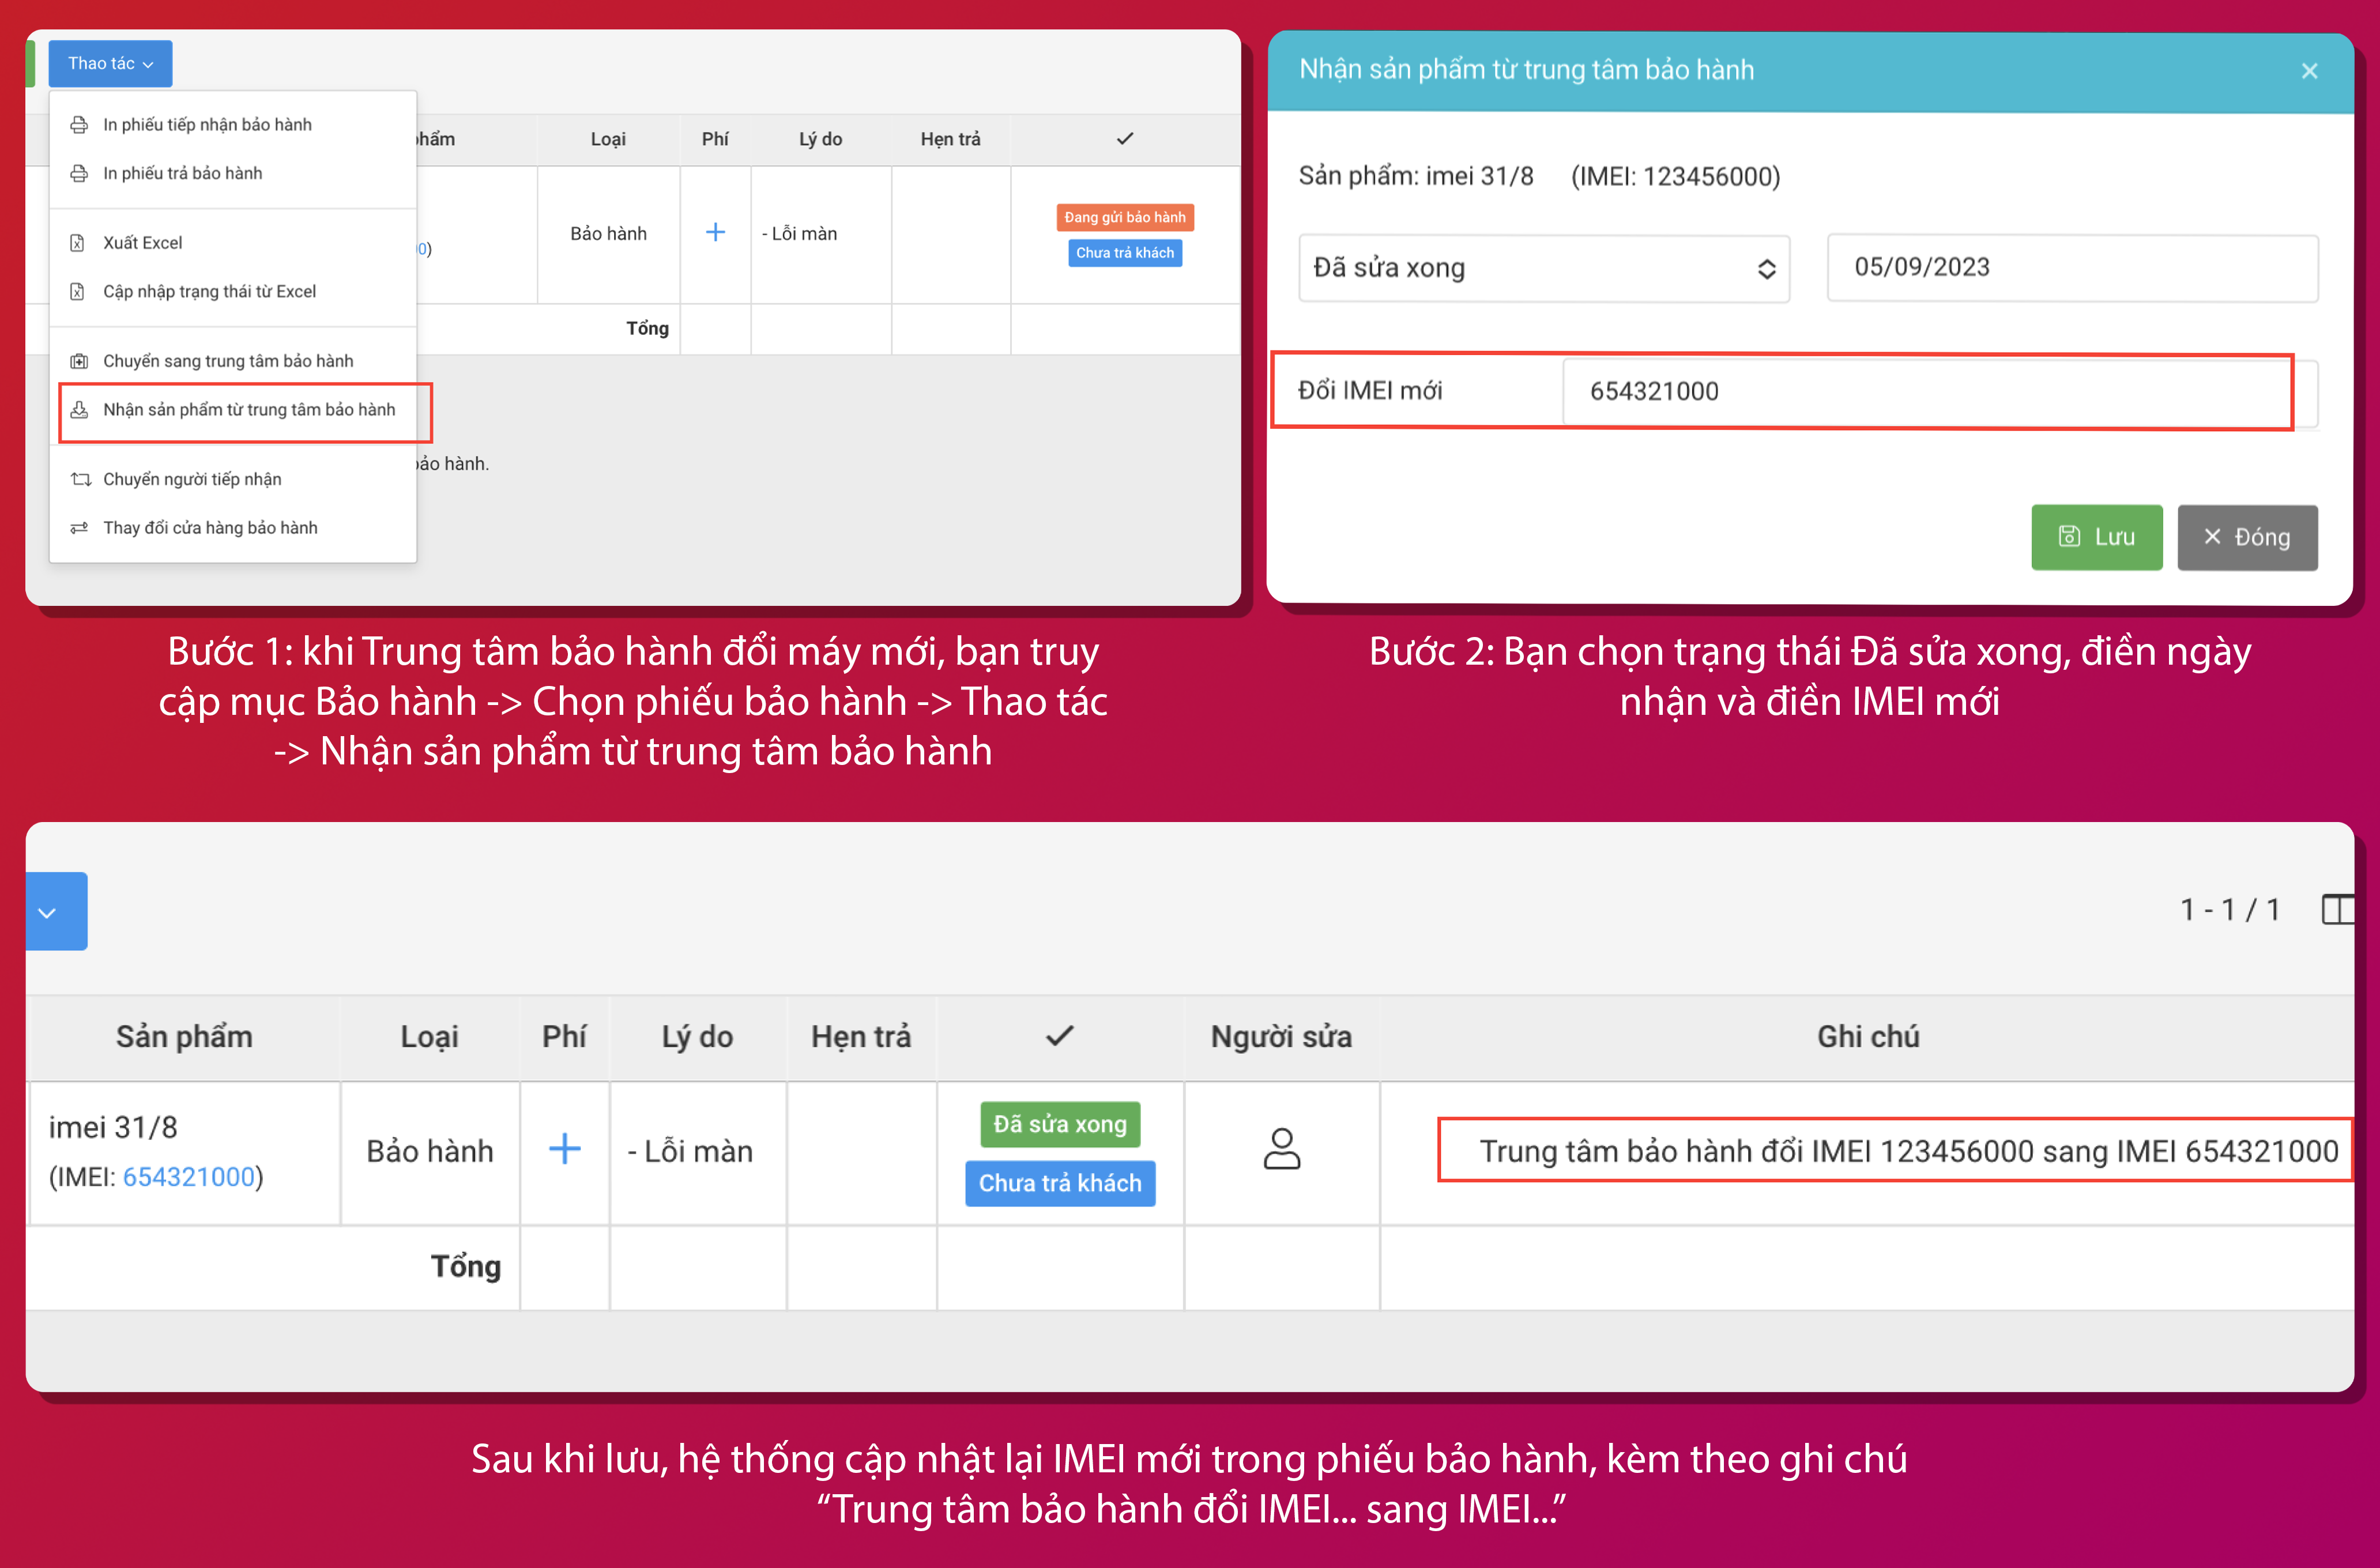This screenshot has width=2380, height=1568.
Task: Click plus icon in bottom table Phí column
Action: point(564,1149)
